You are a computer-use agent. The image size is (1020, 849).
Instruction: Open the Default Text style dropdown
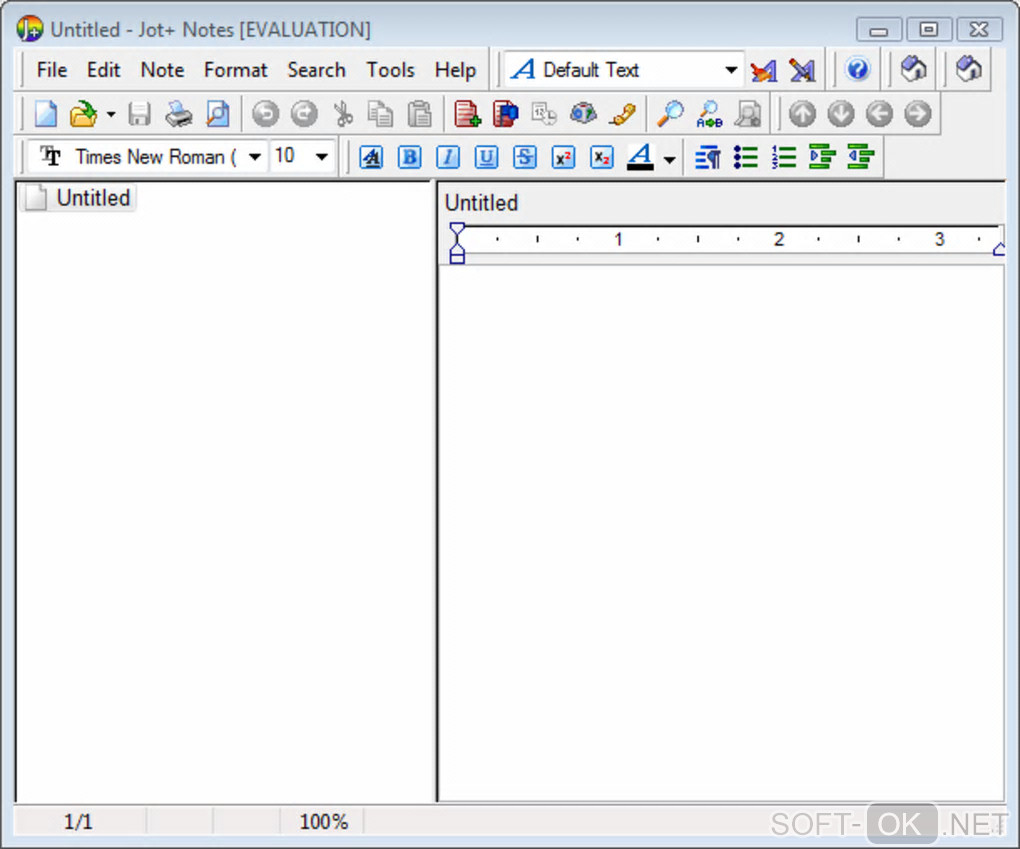tap(731, 70)
